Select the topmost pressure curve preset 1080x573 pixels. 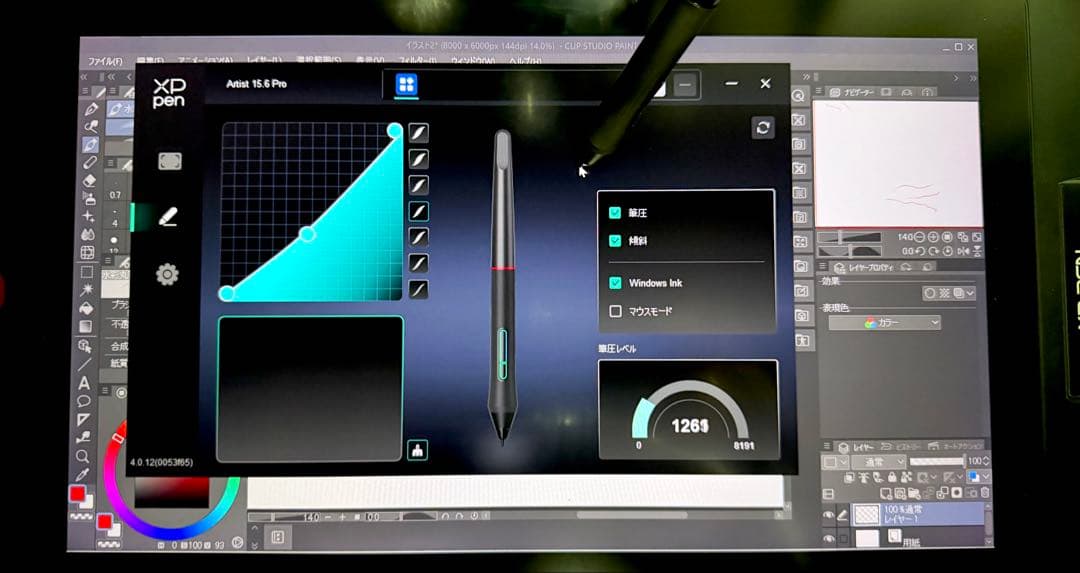tap(418, 133)
